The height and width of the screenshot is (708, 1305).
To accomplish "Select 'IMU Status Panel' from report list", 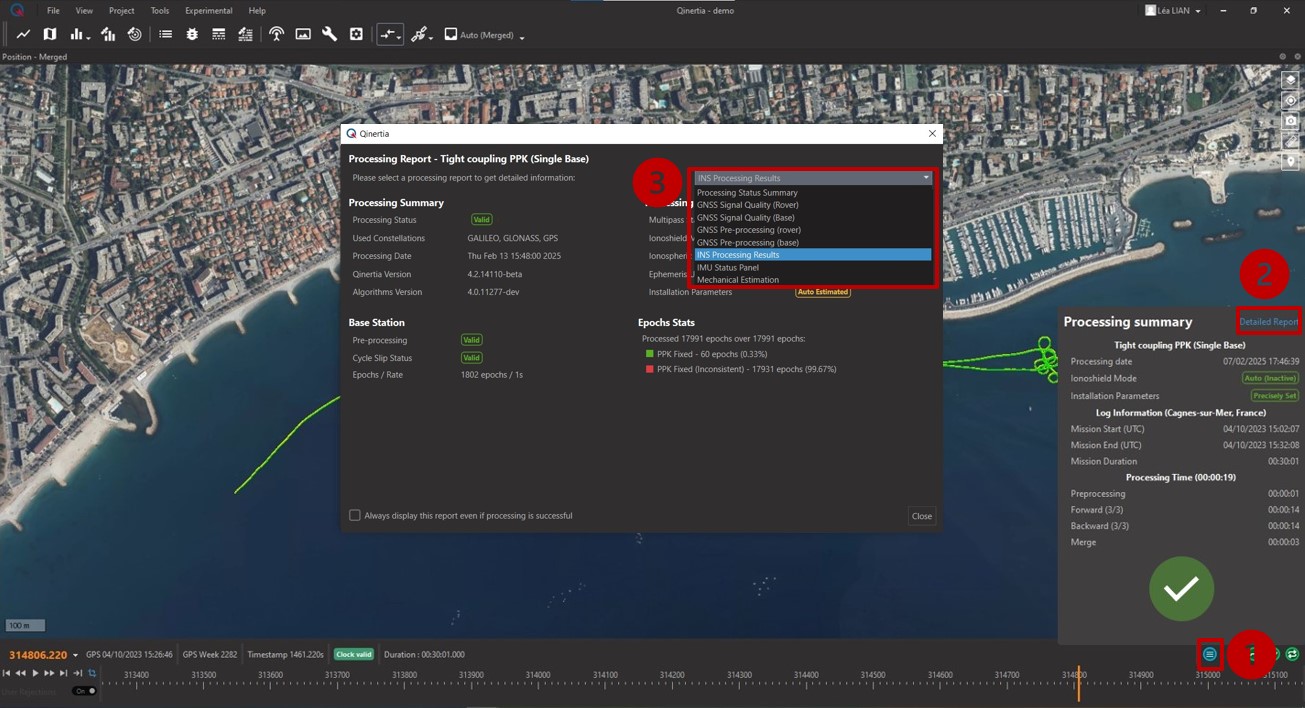I will click(x=728, y=267).
